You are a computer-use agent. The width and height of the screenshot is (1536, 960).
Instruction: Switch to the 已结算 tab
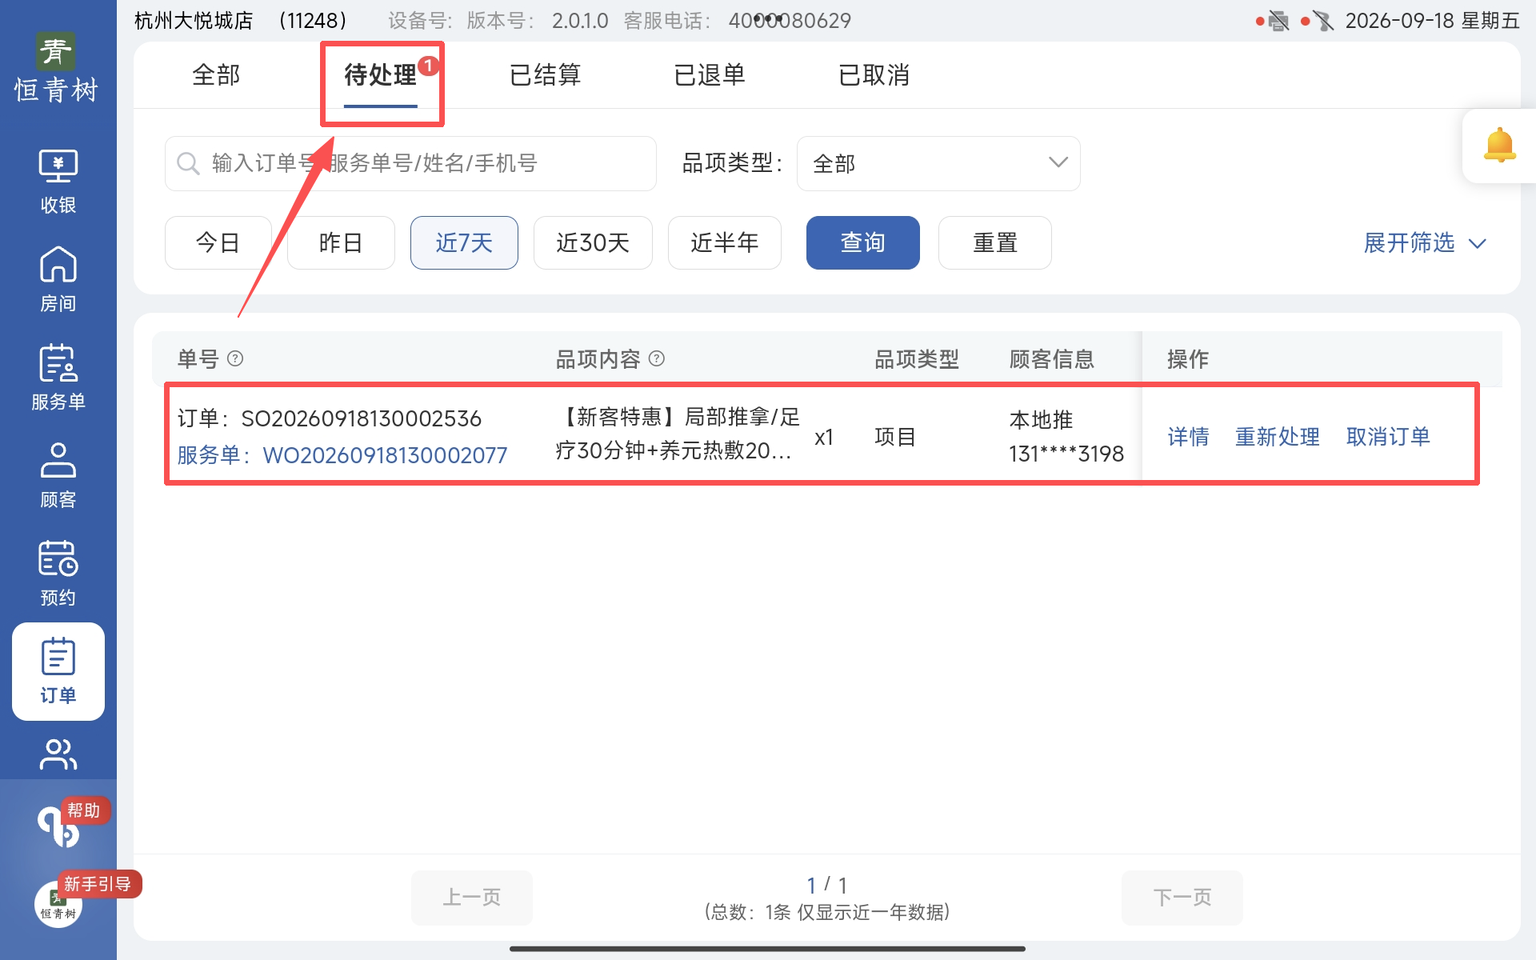tap(545, 75)
